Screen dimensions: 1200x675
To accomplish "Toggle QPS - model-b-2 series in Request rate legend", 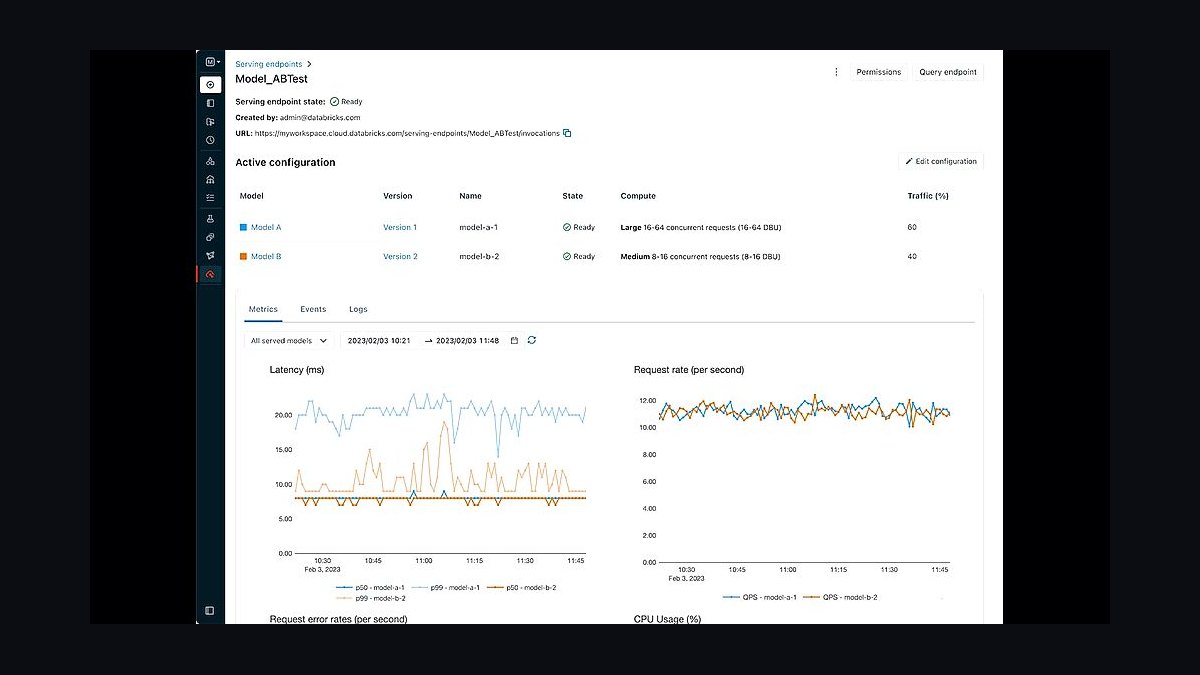I will coord(843,597).
